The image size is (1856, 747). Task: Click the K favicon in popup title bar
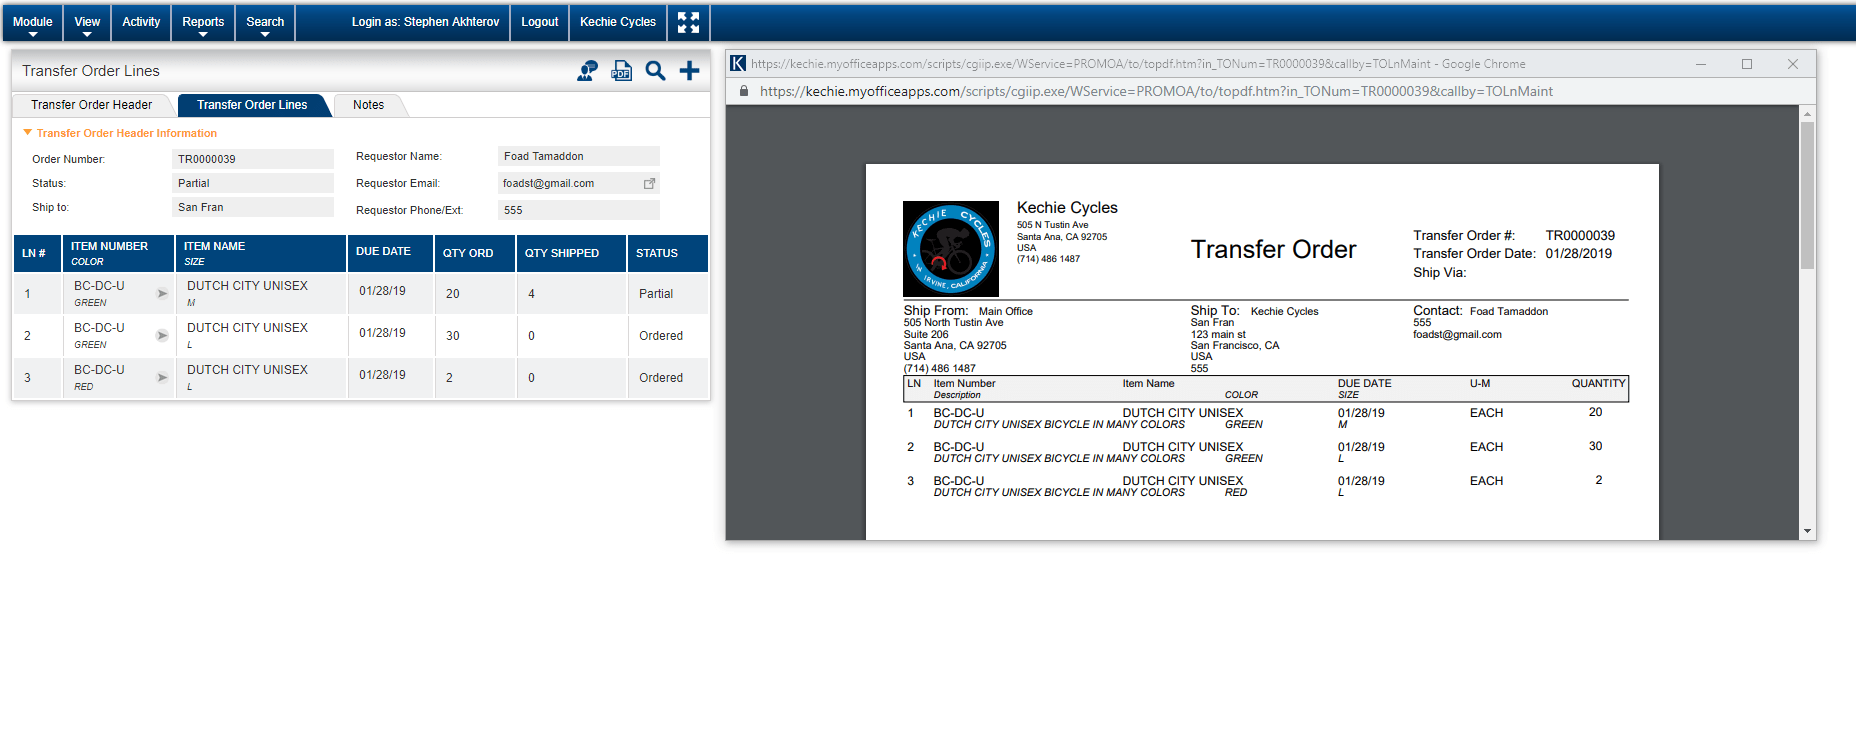click(738, 64)
